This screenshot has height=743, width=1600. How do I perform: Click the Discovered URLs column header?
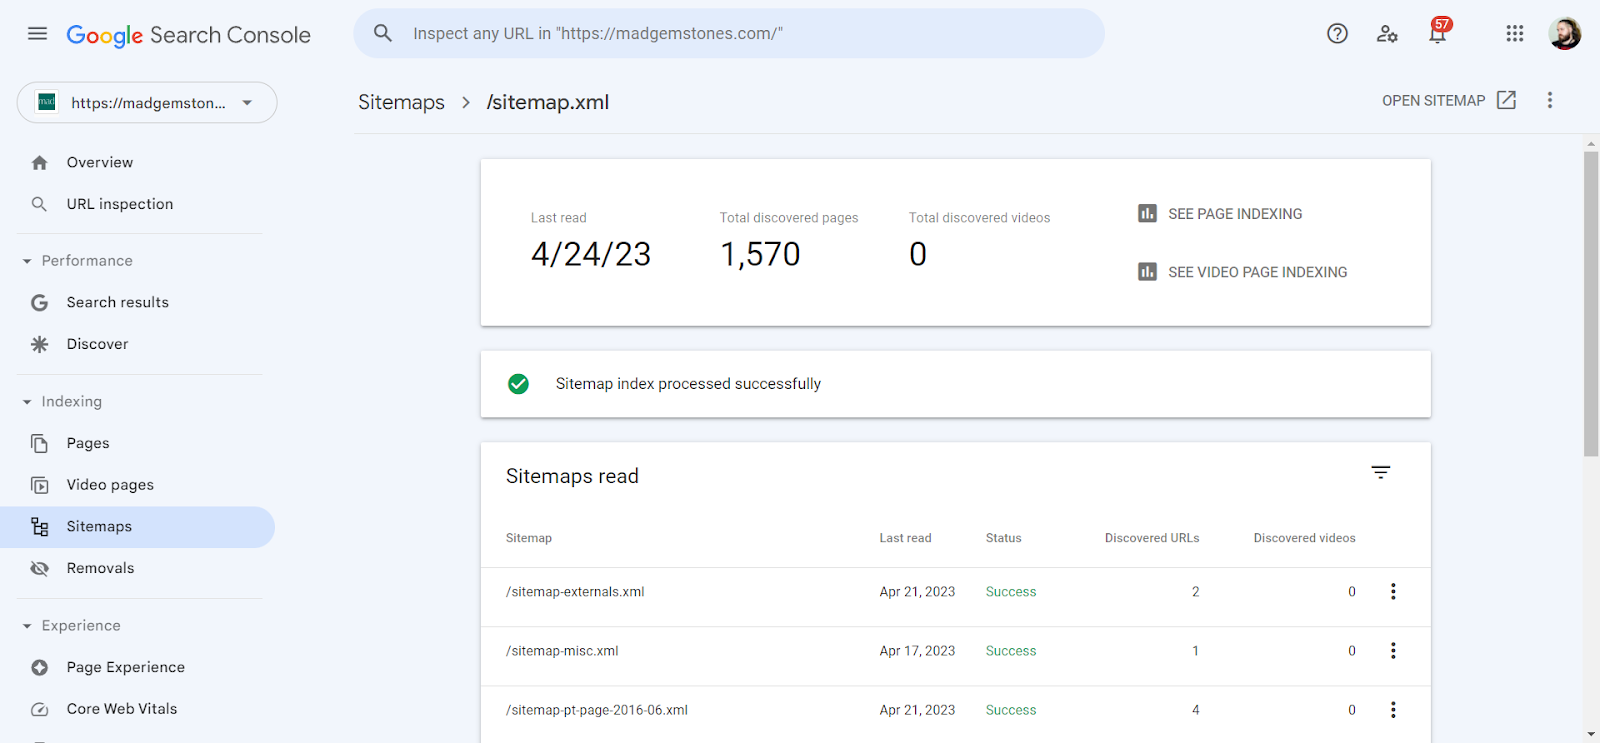1152,538
